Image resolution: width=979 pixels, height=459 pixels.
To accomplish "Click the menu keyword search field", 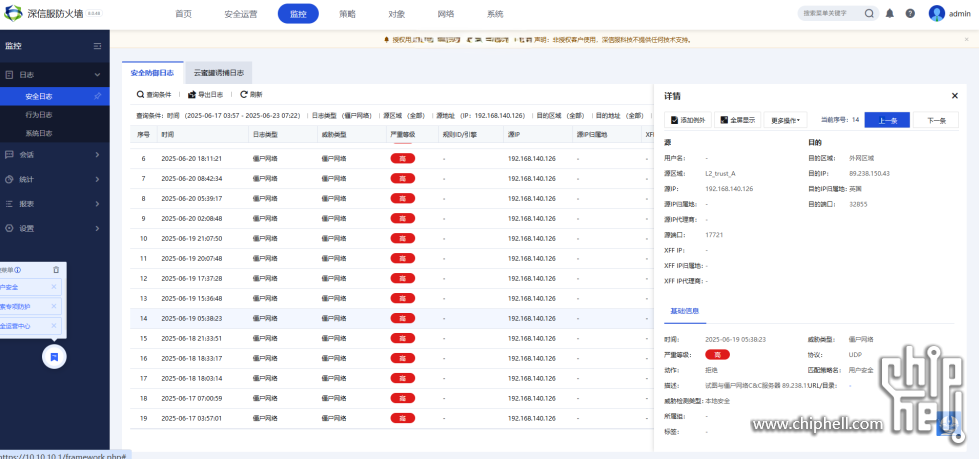I will tap(833, 14).
